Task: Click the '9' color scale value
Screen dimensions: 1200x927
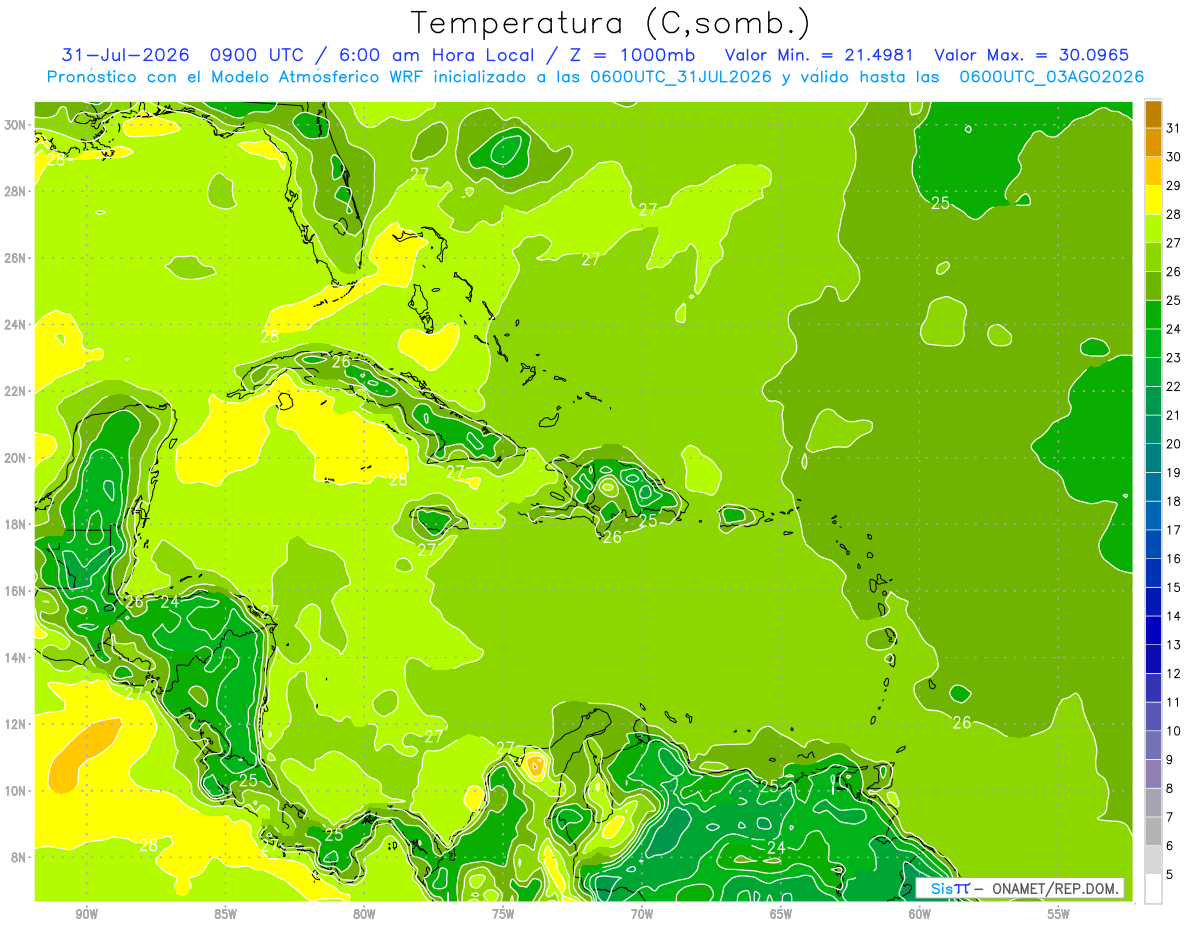Action: pyautogui.click(x=1170, y=760)
